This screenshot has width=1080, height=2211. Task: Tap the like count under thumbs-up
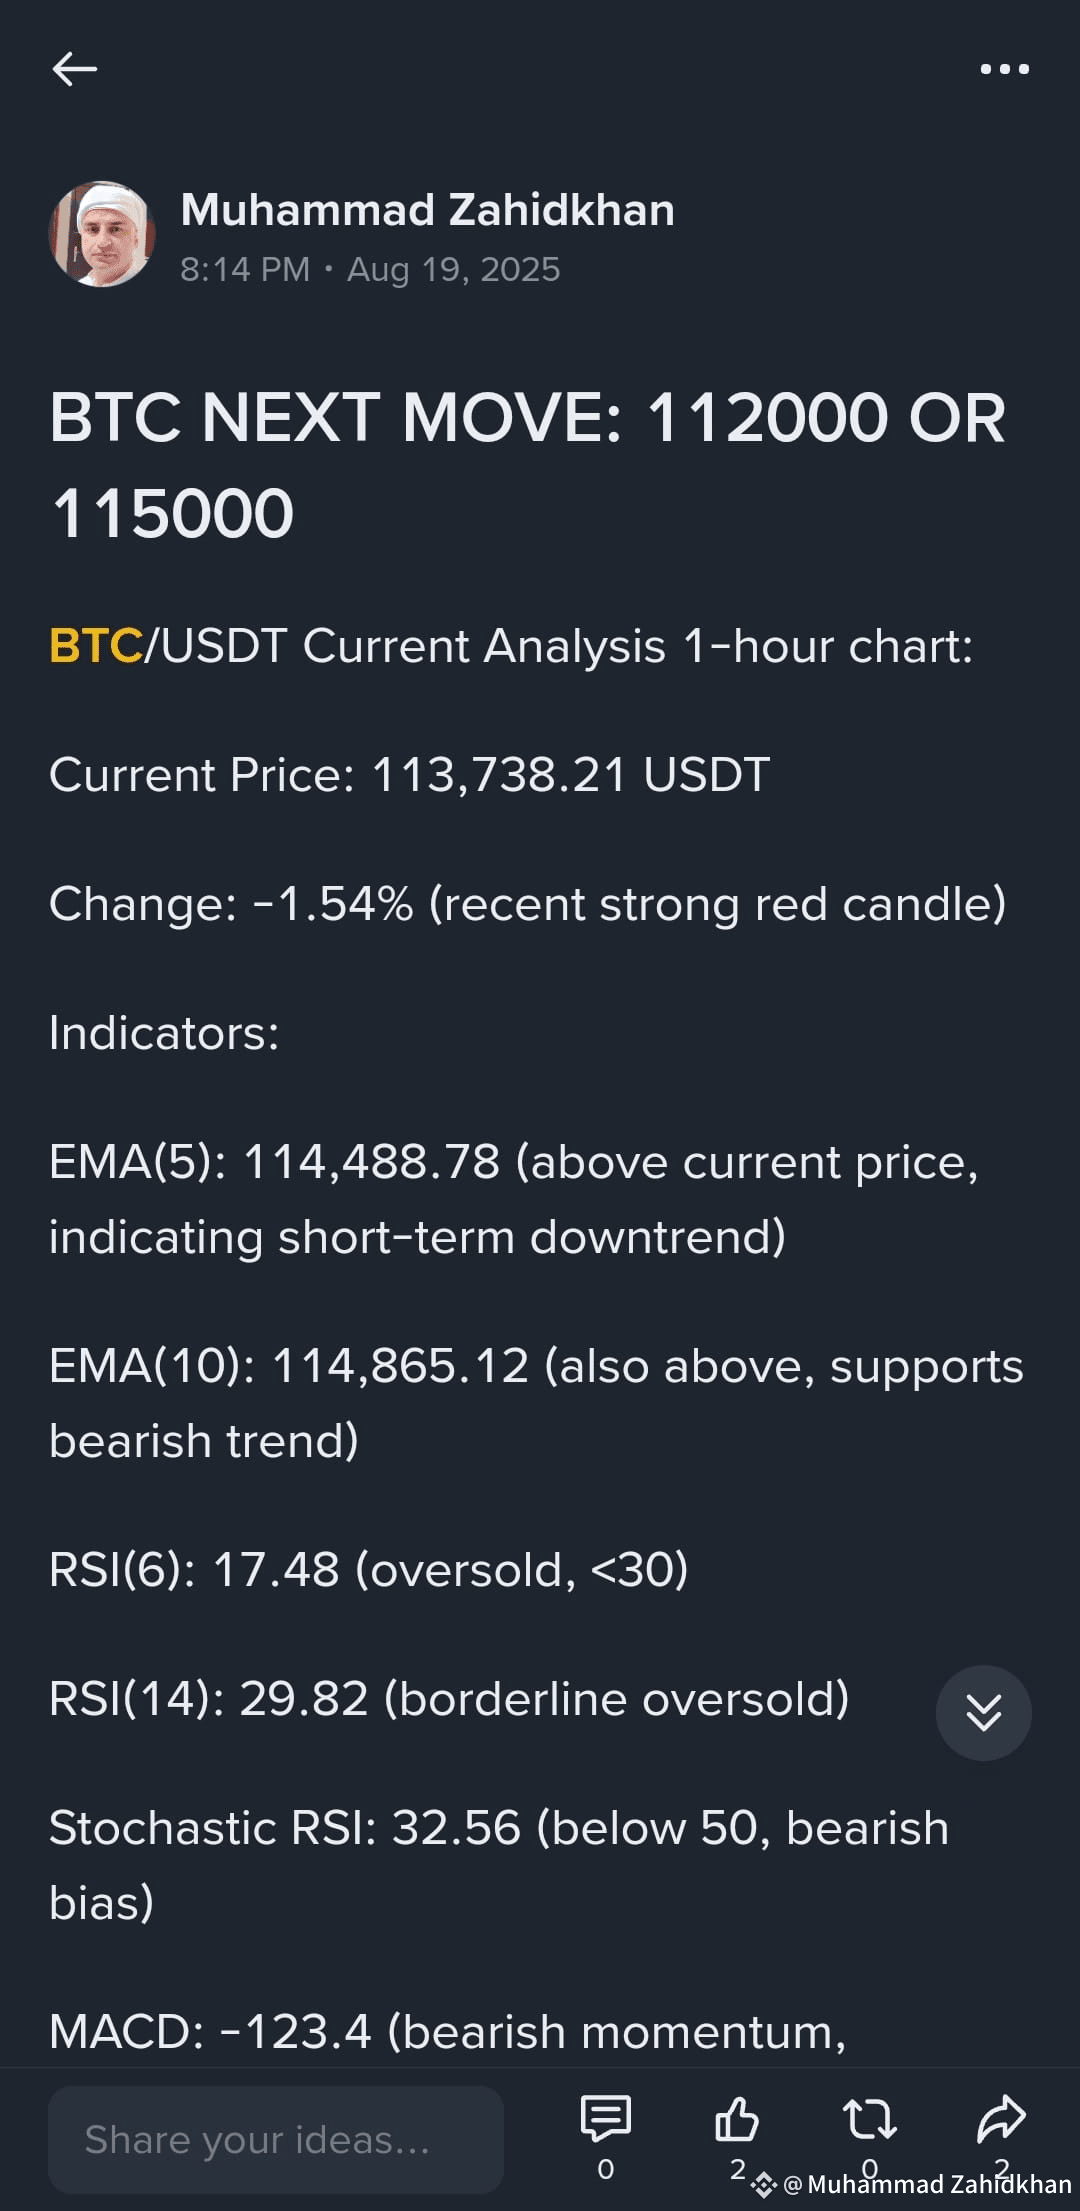737,2169
